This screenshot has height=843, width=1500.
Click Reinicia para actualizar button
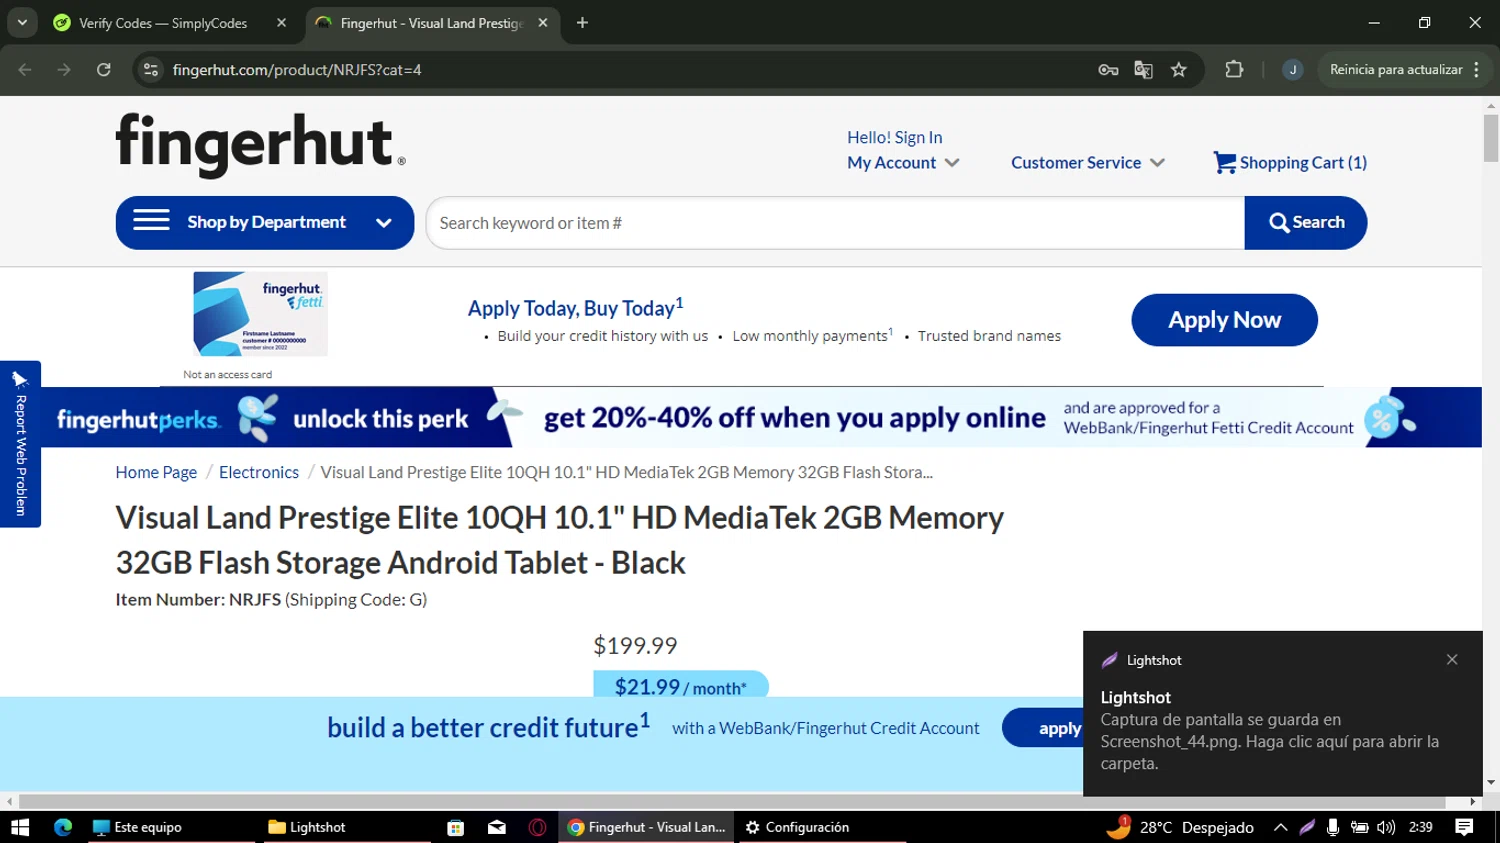(x=1396, y=70)
